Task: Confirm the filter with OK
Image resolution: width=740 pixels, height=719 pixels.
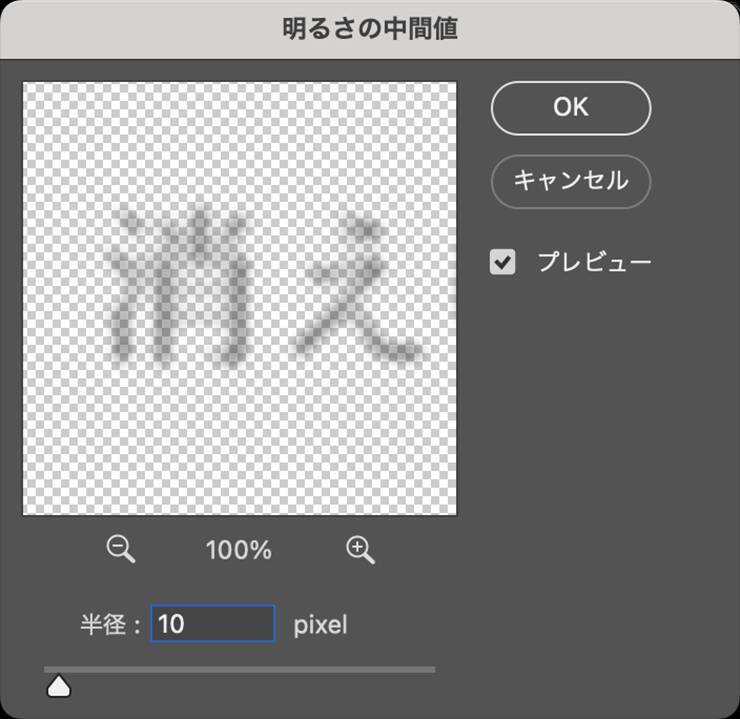Action: pyautogui.click(x=571, y=108)
